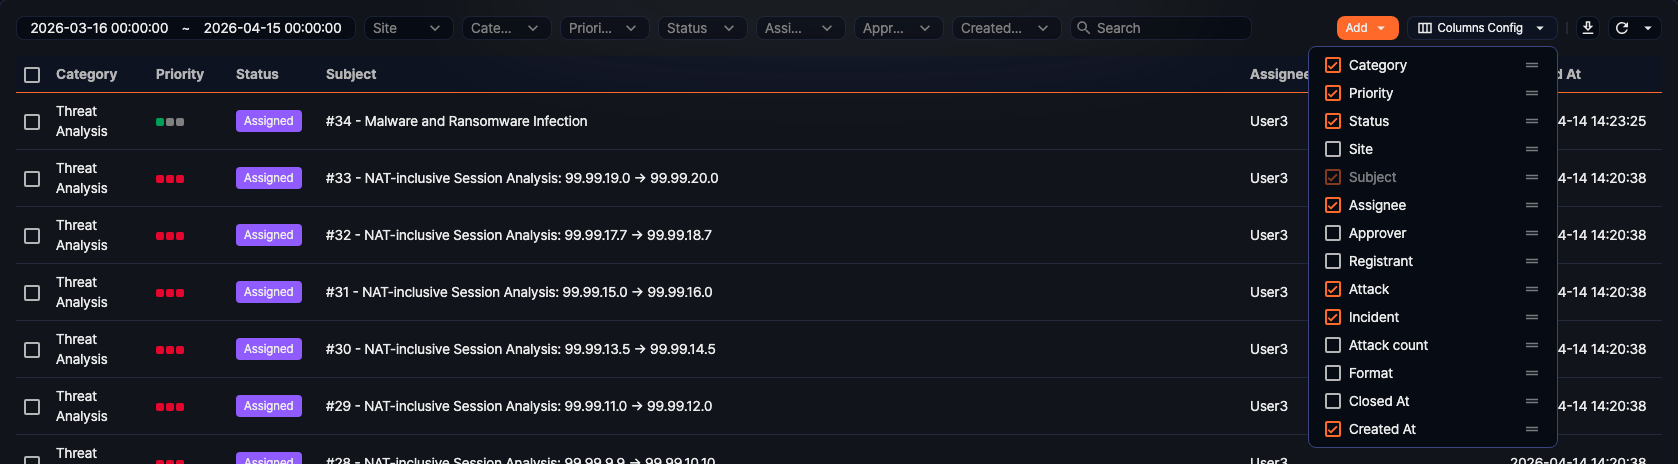Click the green priority indicator for #34

coord(160,122)
